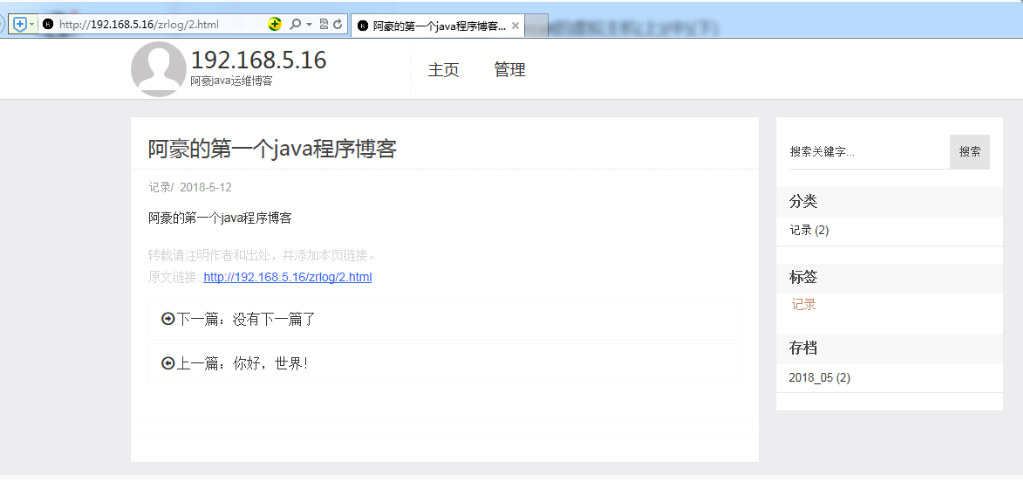Open dropdown arrow beside the shield icon

(32, 24)
